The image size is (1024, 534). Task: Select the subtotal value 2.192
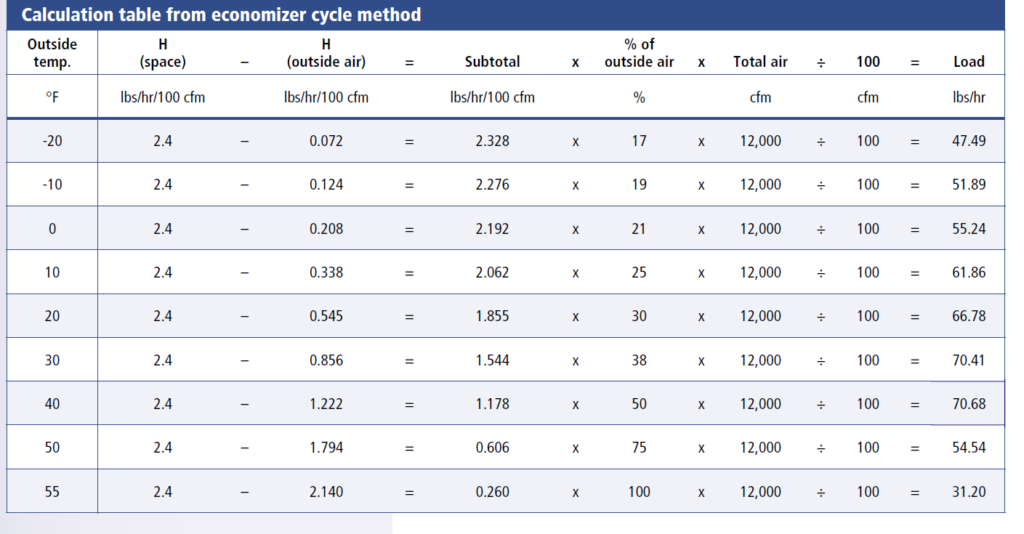(x=492, y=229)
